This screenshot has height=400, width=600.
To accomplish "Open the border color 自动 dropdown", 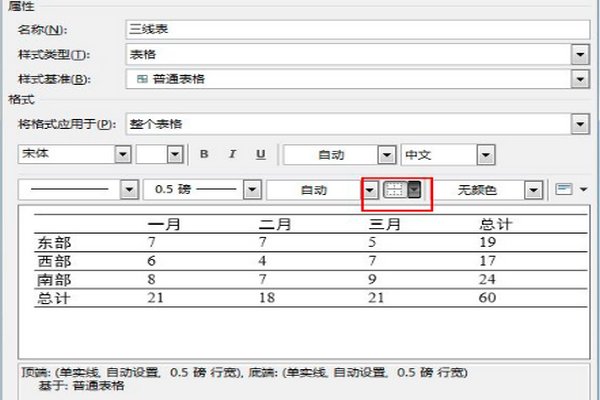I will 370,190.
